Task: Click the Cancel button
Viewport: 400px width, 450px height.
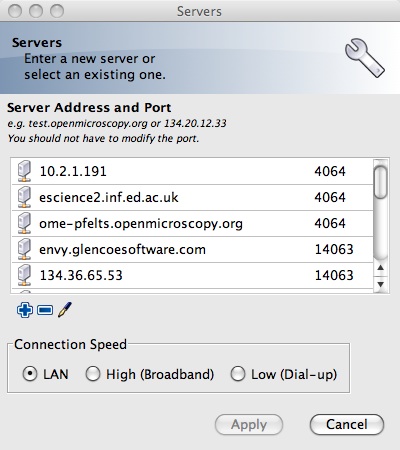Action: (x=347, y=425)
